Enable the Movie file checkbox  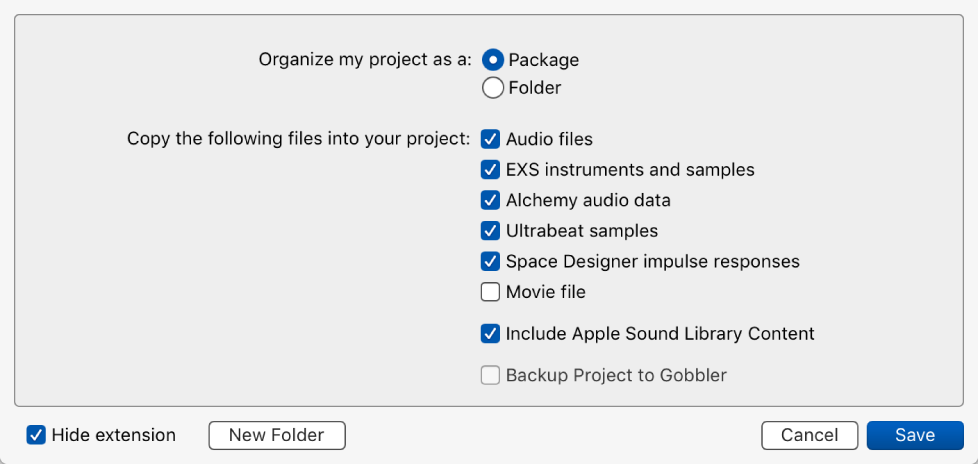490,292
